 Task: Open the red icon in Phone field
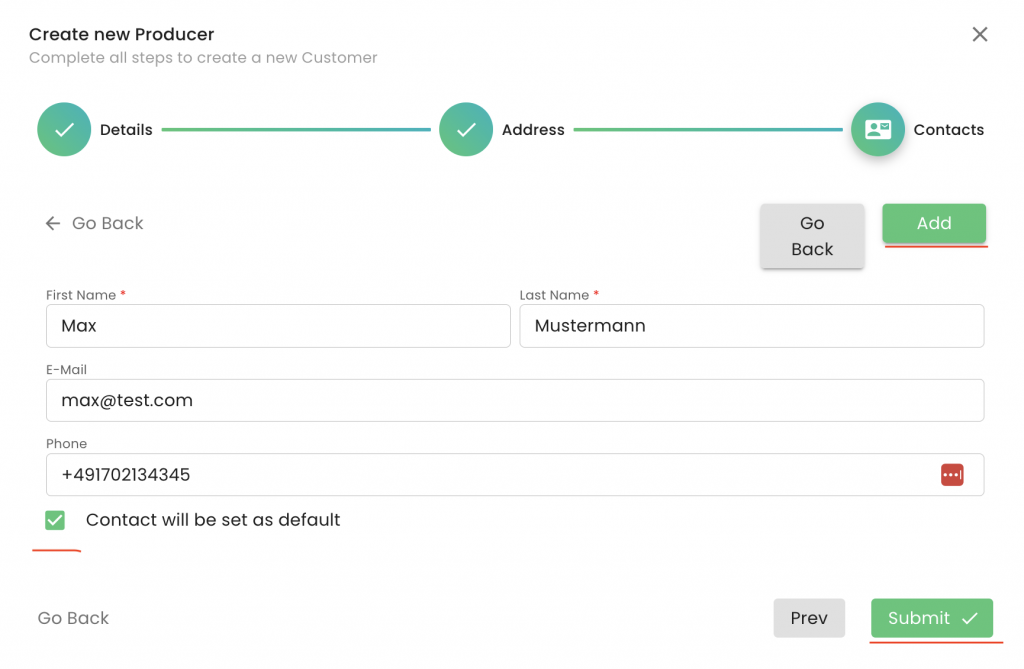(952, 475)
